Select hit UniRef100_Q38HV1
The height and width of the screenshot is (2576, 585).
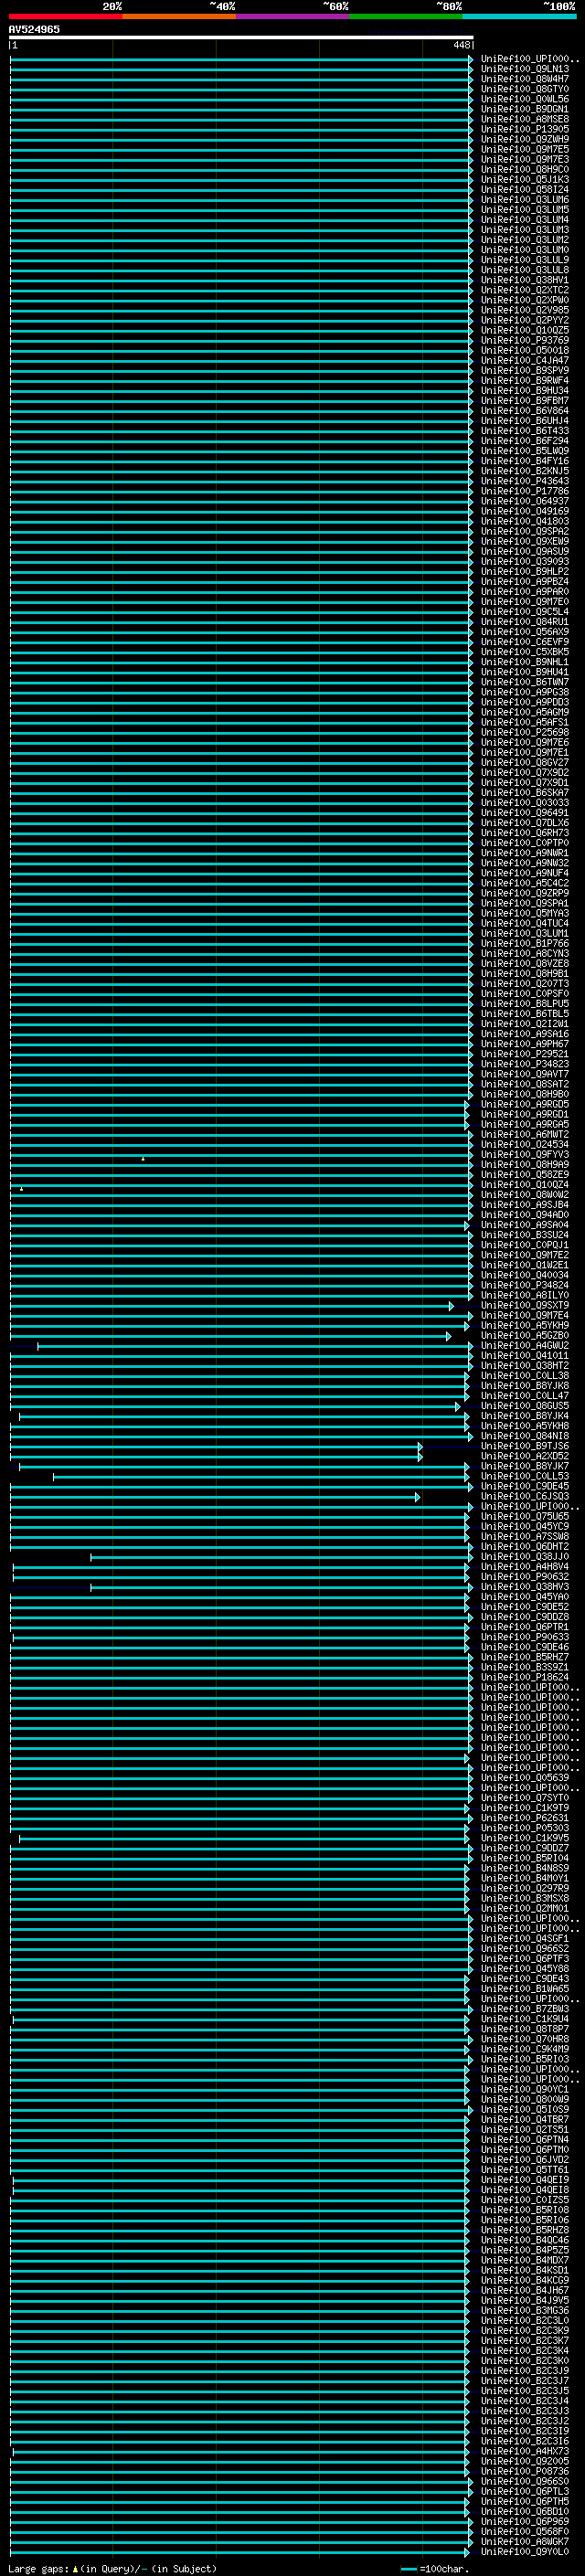525,280
